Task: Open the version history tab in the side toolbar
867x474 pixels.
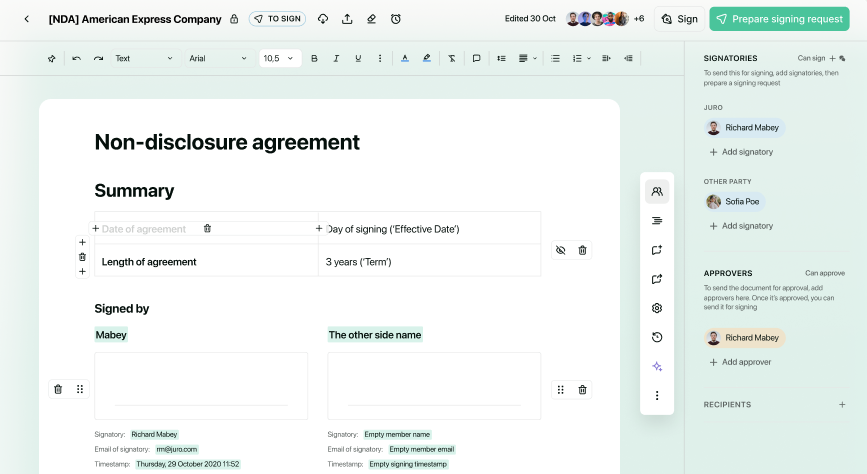Action: click(657, 337)
